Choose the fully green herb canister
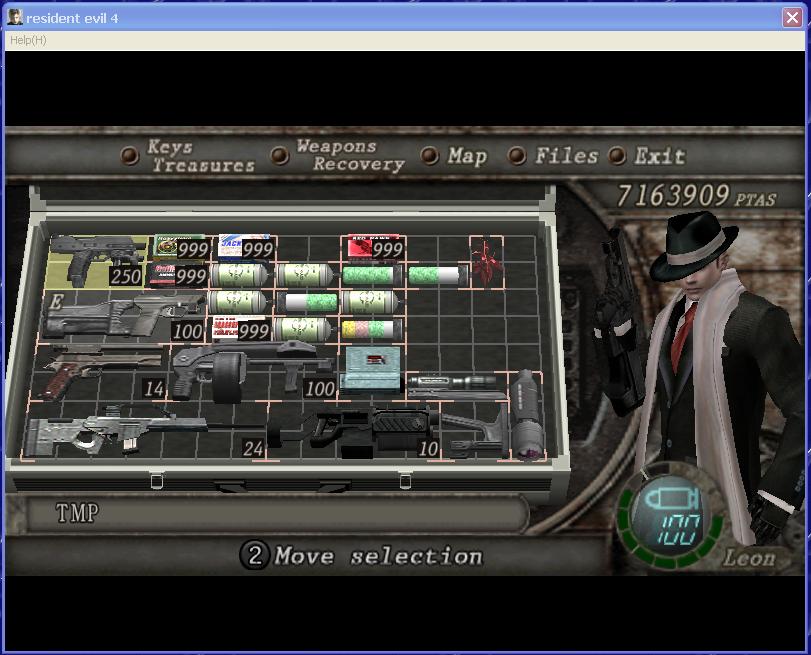Viewport: 811px width, 655px height. pos(371,275)
